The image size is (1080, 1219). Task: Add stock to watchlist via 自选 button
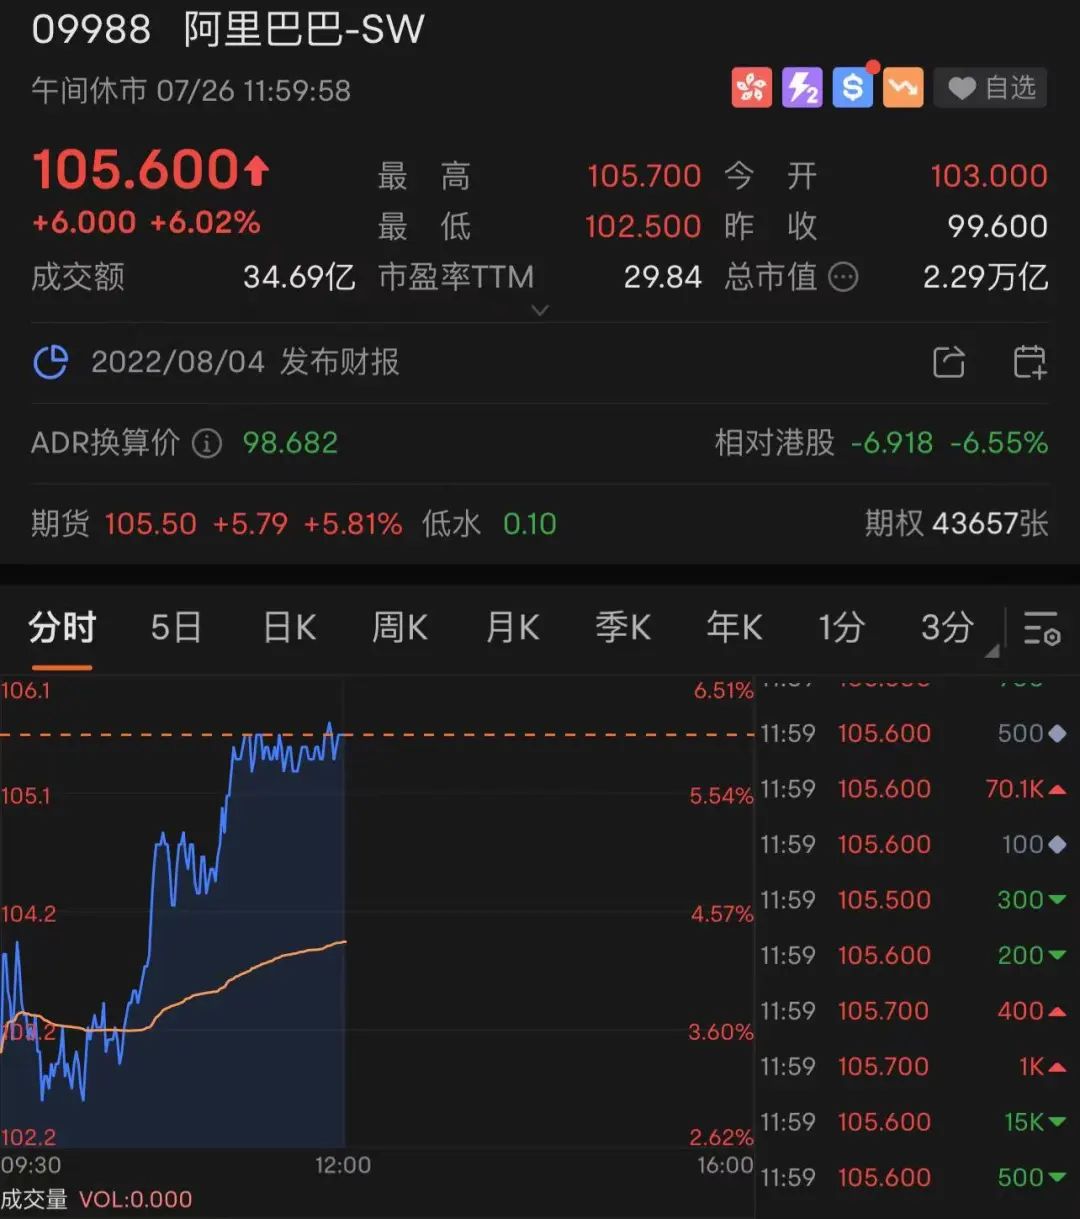click(990, 88)
